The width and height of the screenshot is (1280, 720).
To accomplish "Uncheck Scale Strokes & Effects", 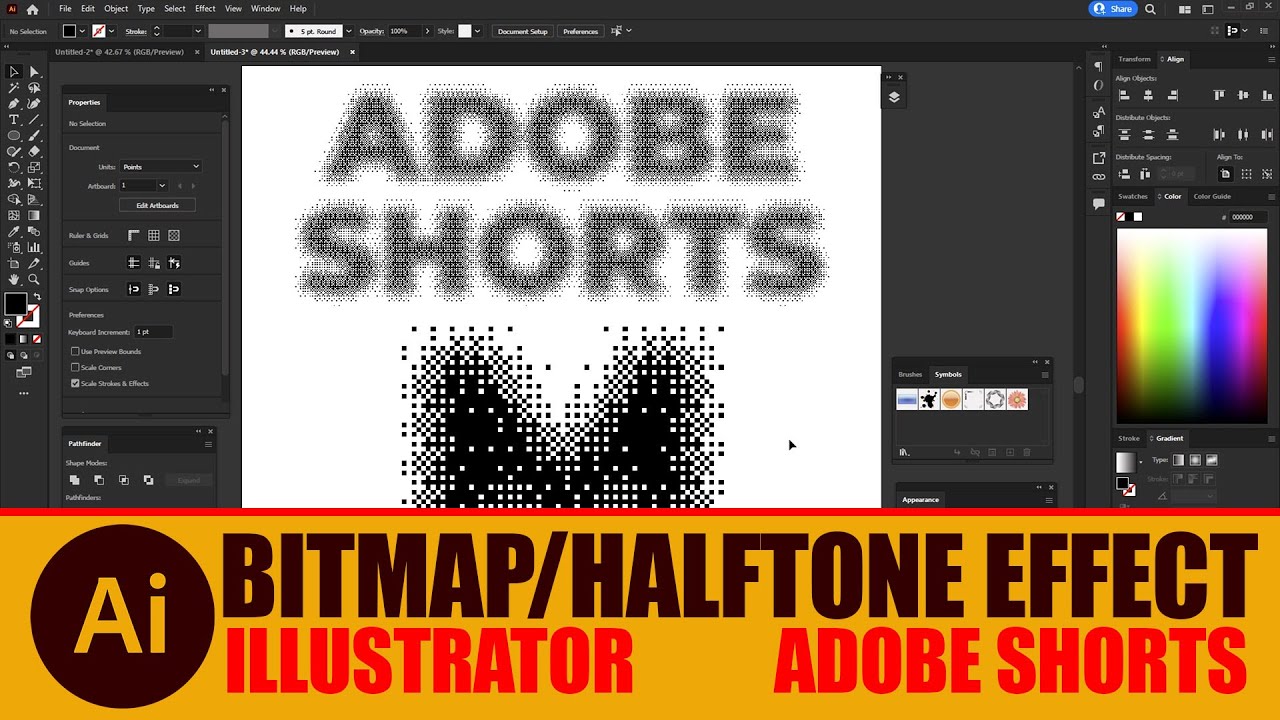I will pyautogui.click(x=75, y=383).
